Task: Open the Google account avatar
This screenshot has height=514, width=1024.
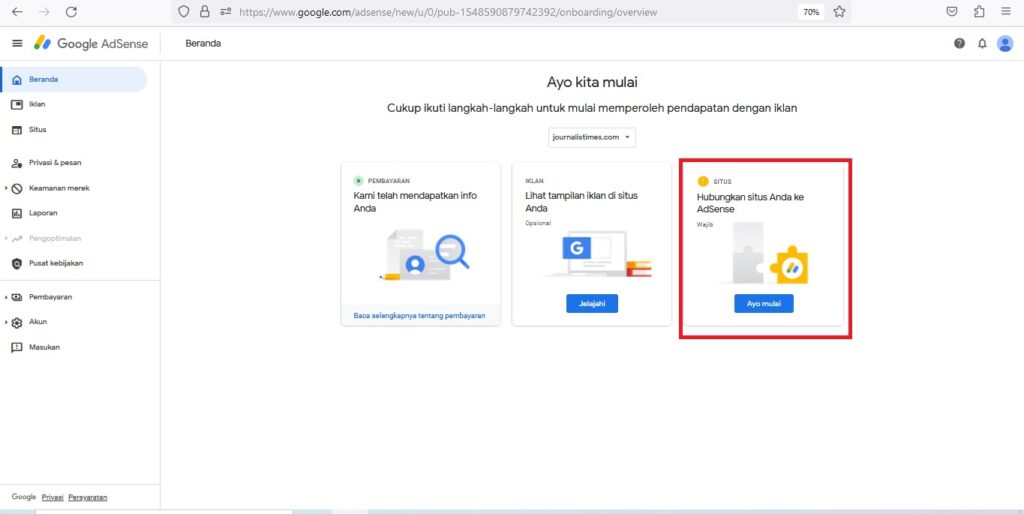Action: pyautogui.click(x=1005, y=44)
